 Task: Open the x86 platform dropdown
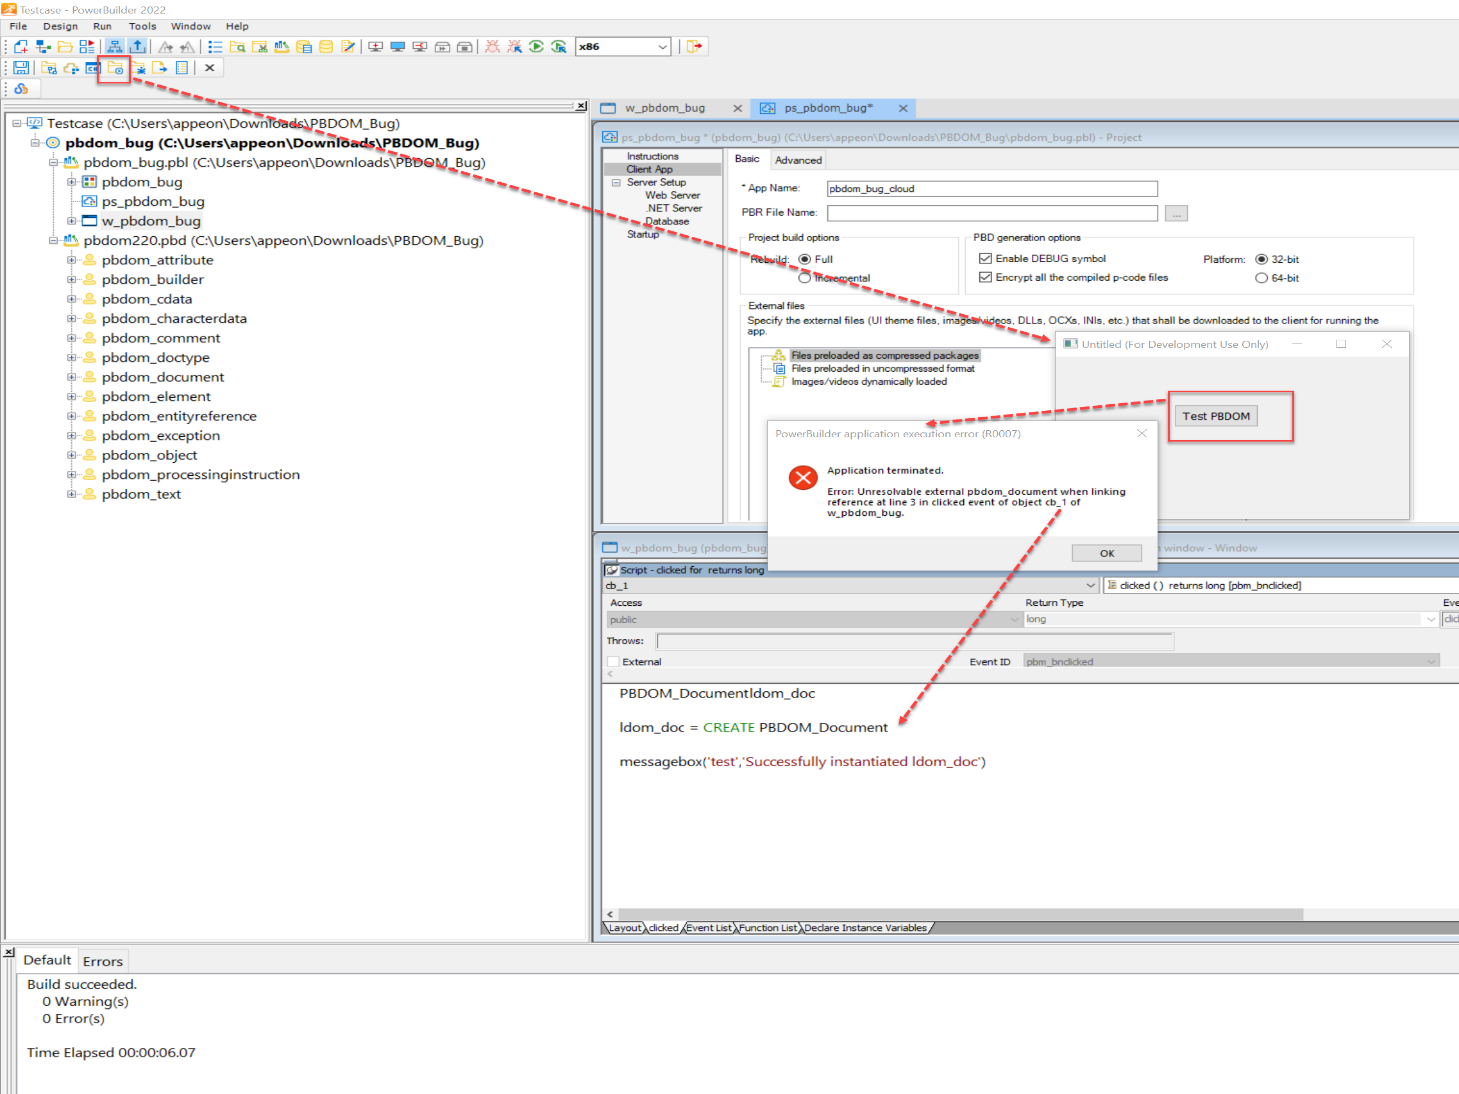(662, 47)
